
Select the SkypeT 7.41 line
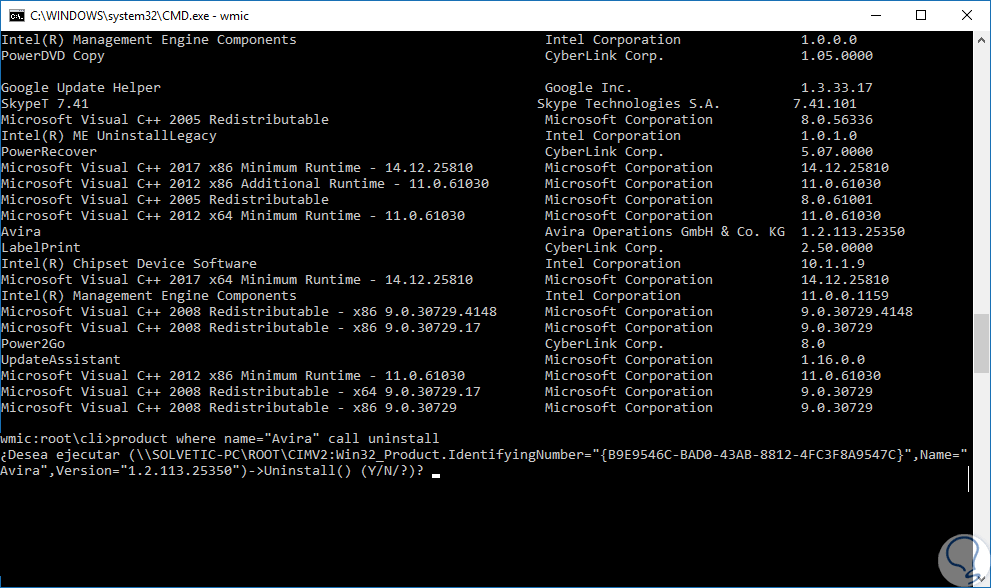point(45,104)
